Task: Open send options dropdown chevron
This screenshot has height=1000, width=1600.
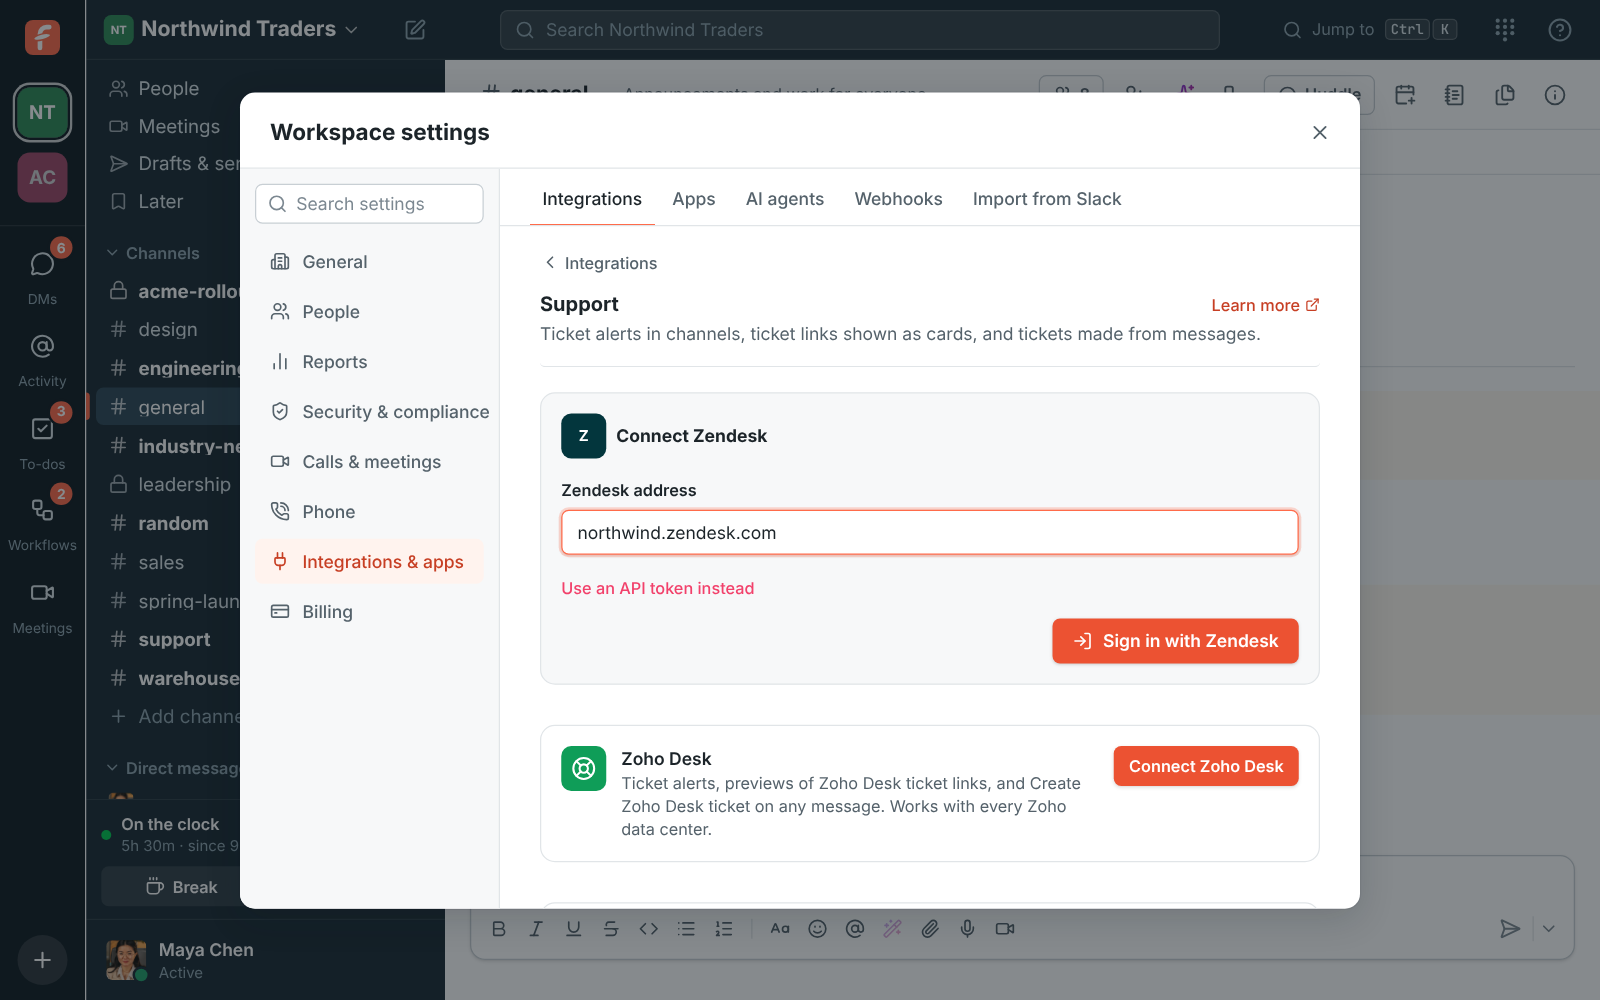Action: (x=1549, y=929)
